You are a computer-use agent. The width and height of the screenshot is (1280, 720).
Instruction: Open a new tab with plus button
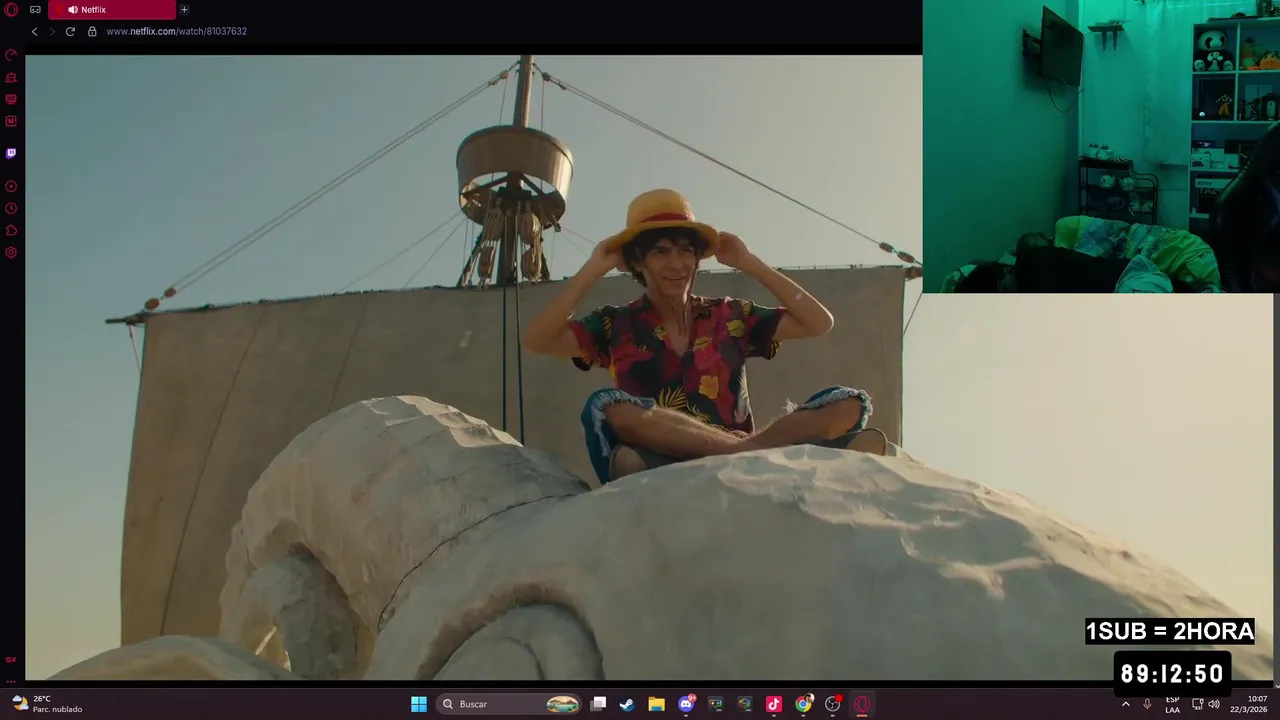(x=184, y=10)
